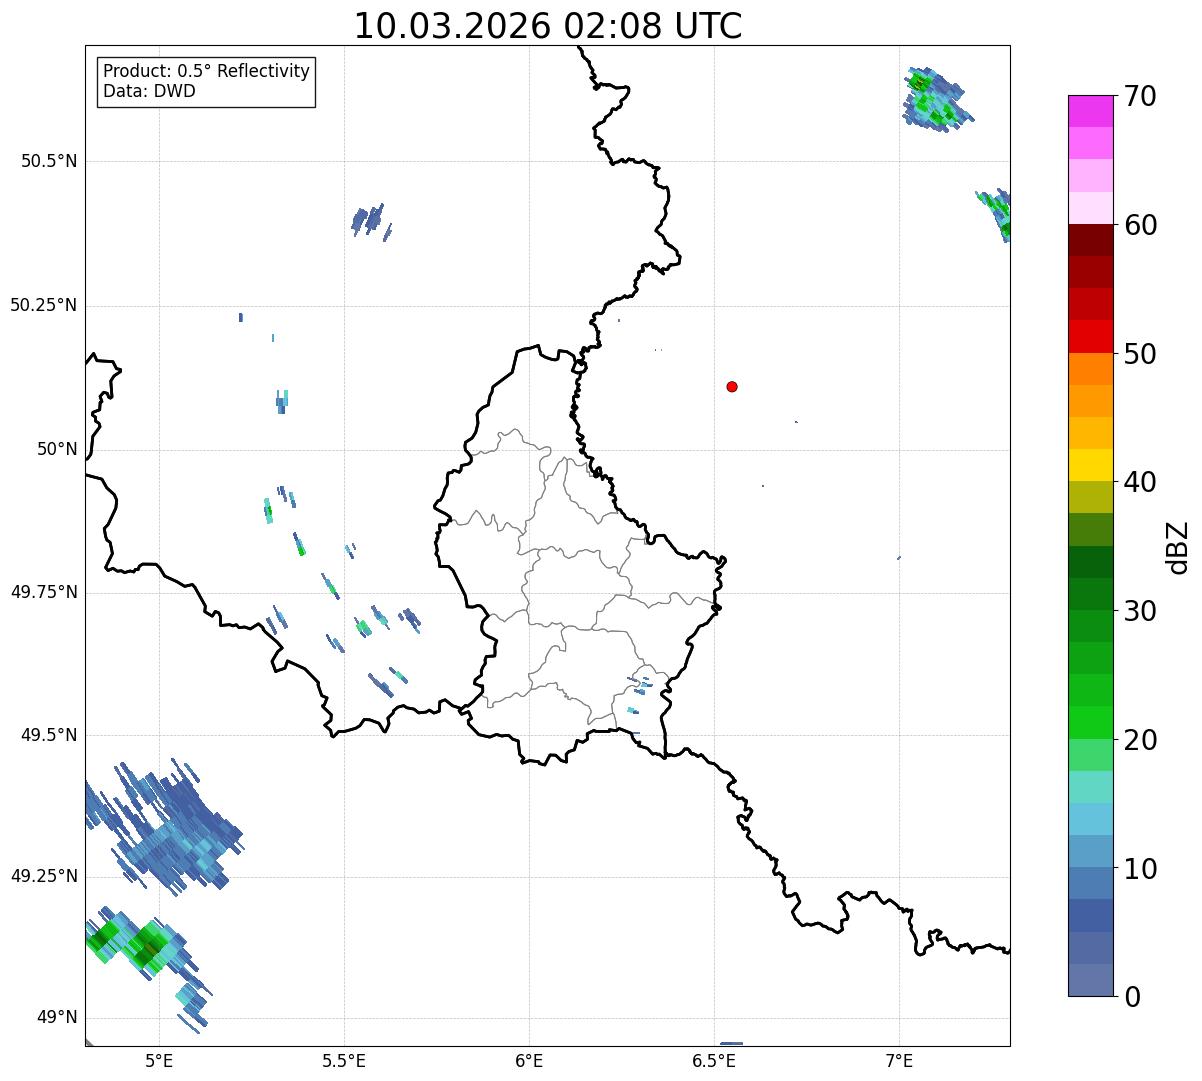Pick the grey-blue swatch at colorbar bottom
Image resolution: width=1202 pixels, height=1081 pixels.
[1090, 980]
